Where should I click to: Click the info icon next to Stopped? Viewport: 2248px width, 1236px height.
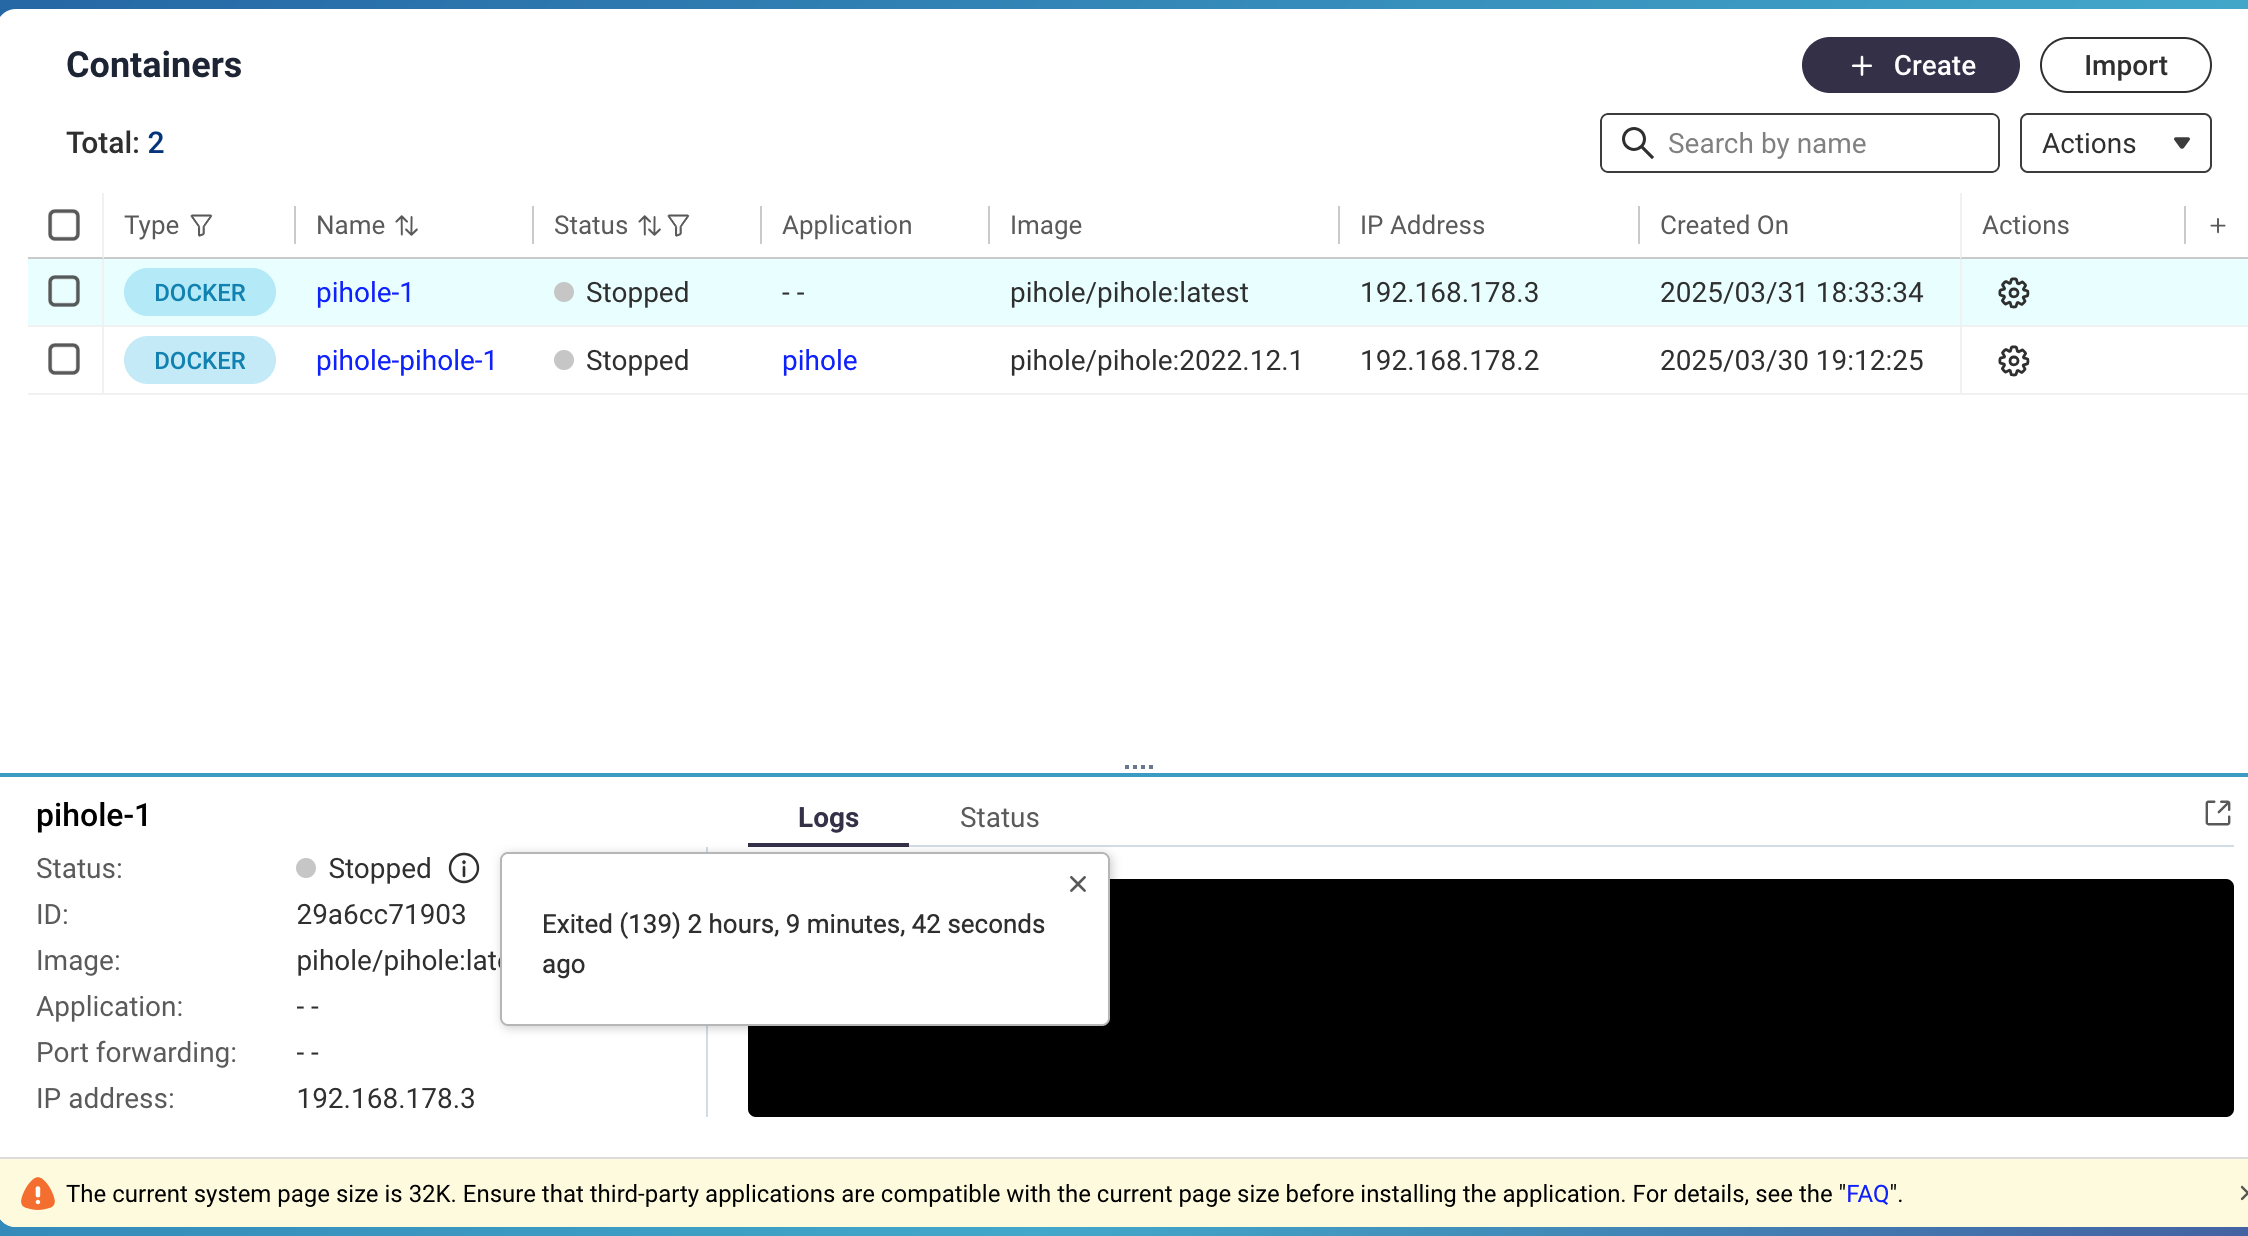click(x=464, y=868)
